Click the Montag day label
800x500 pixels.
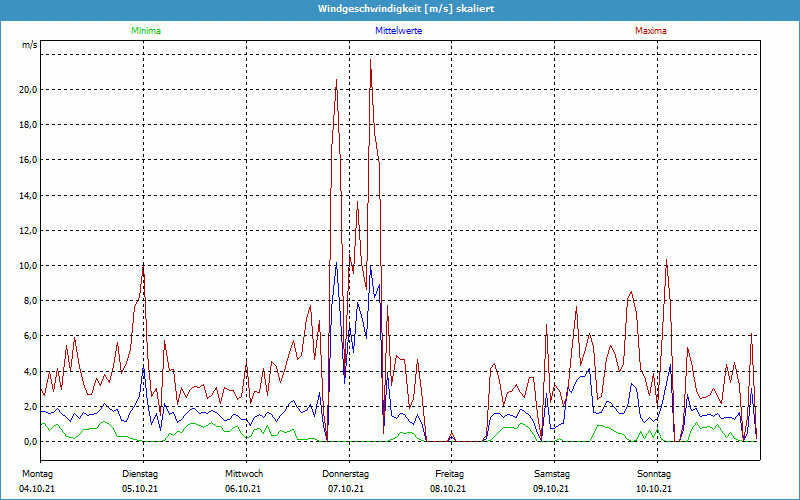tap(37, 474)
